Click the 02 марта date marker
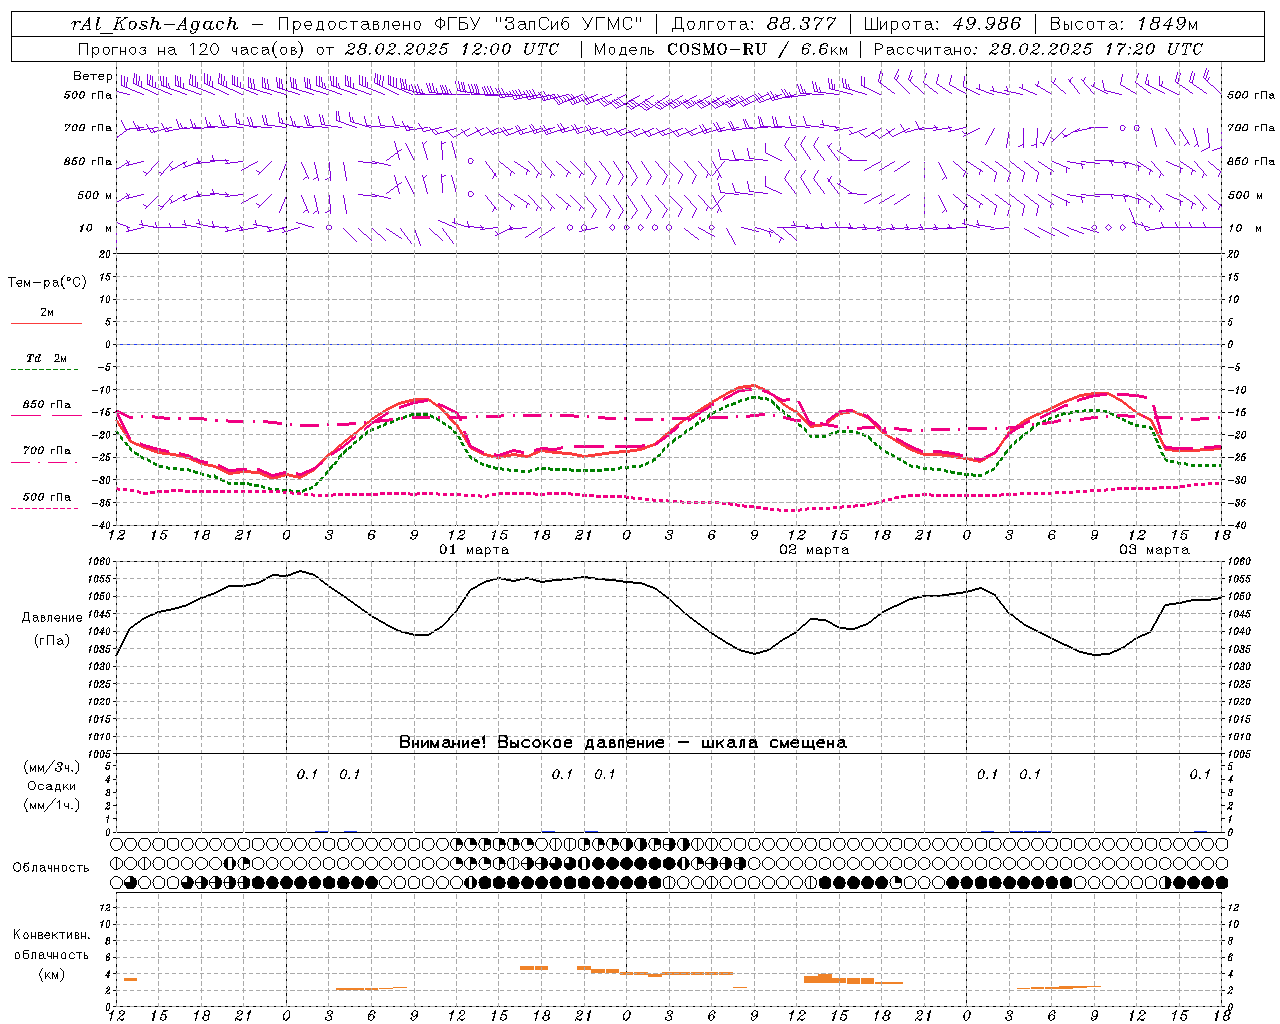Image resolution: width=1280 pixels, height=1024 pixels. pyautogui.click(x=814, y=550)
